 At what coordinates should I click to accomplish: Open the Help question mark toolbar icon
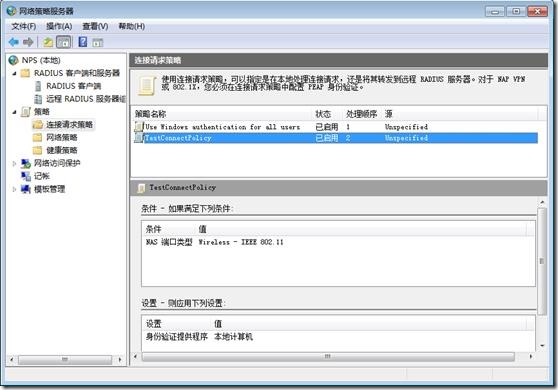pyautogui.click(x=83, y=42)
